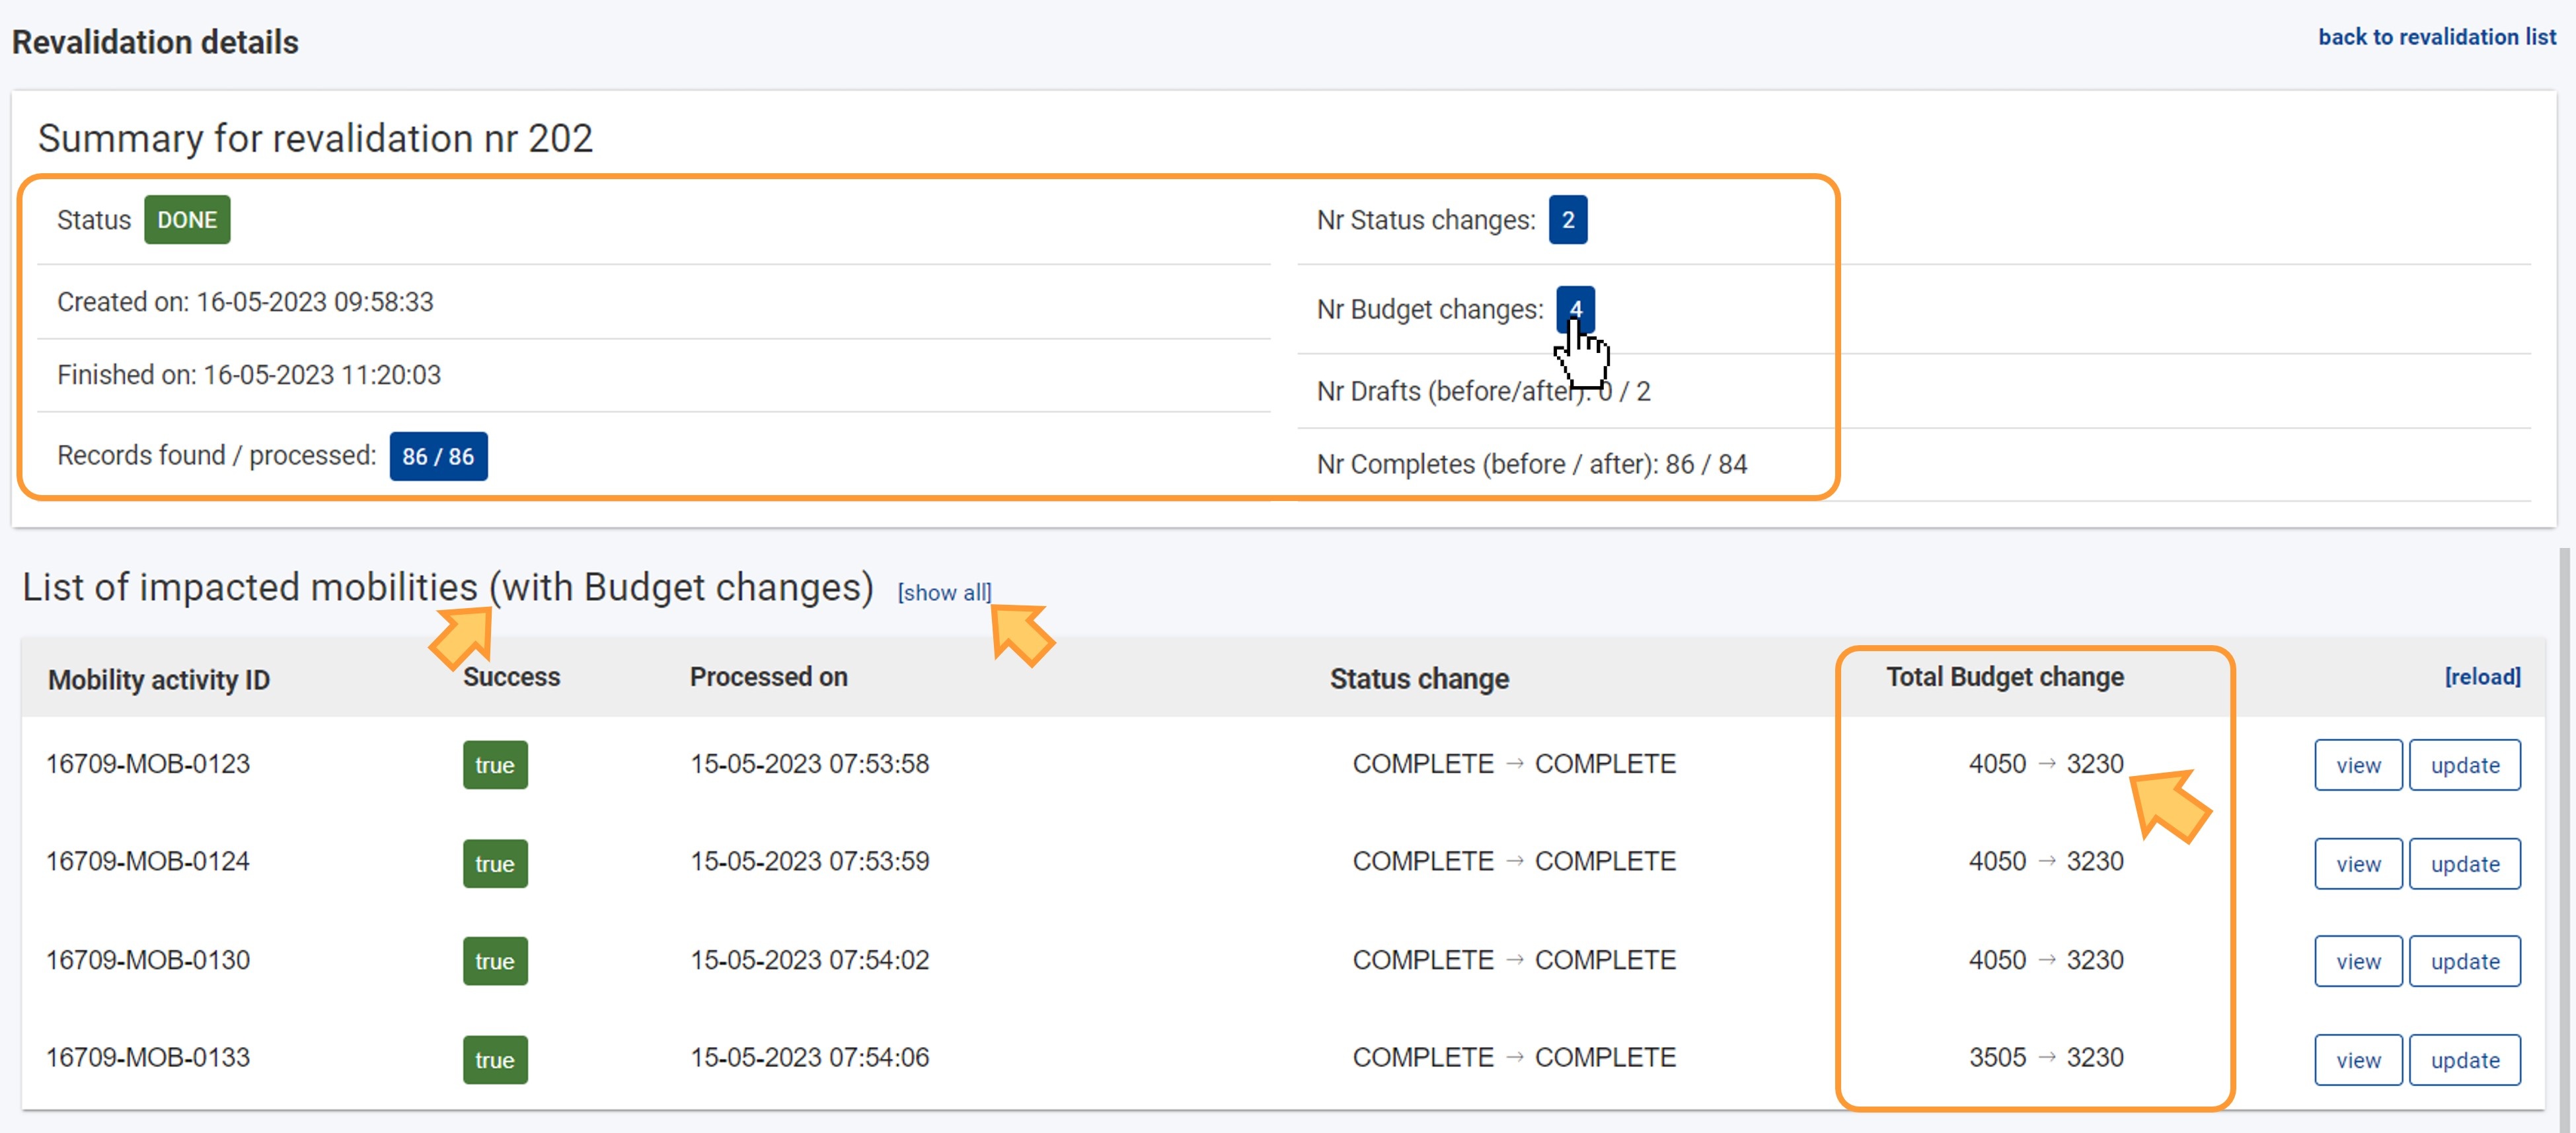This screenshot has height=1133, width=2576.
Task: Click the Nr Budget changes badge 4
Action: [x=1574, y=308]
